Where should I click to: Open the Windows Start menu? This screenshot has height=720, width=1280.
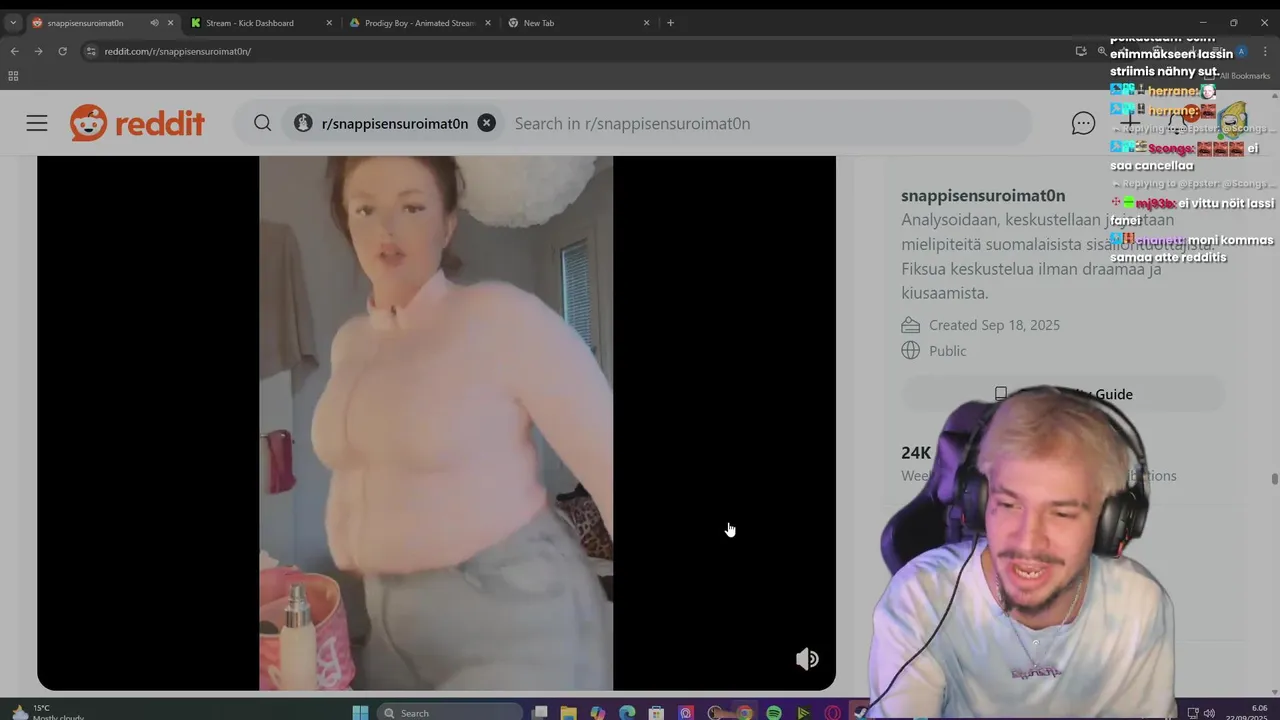360,712
